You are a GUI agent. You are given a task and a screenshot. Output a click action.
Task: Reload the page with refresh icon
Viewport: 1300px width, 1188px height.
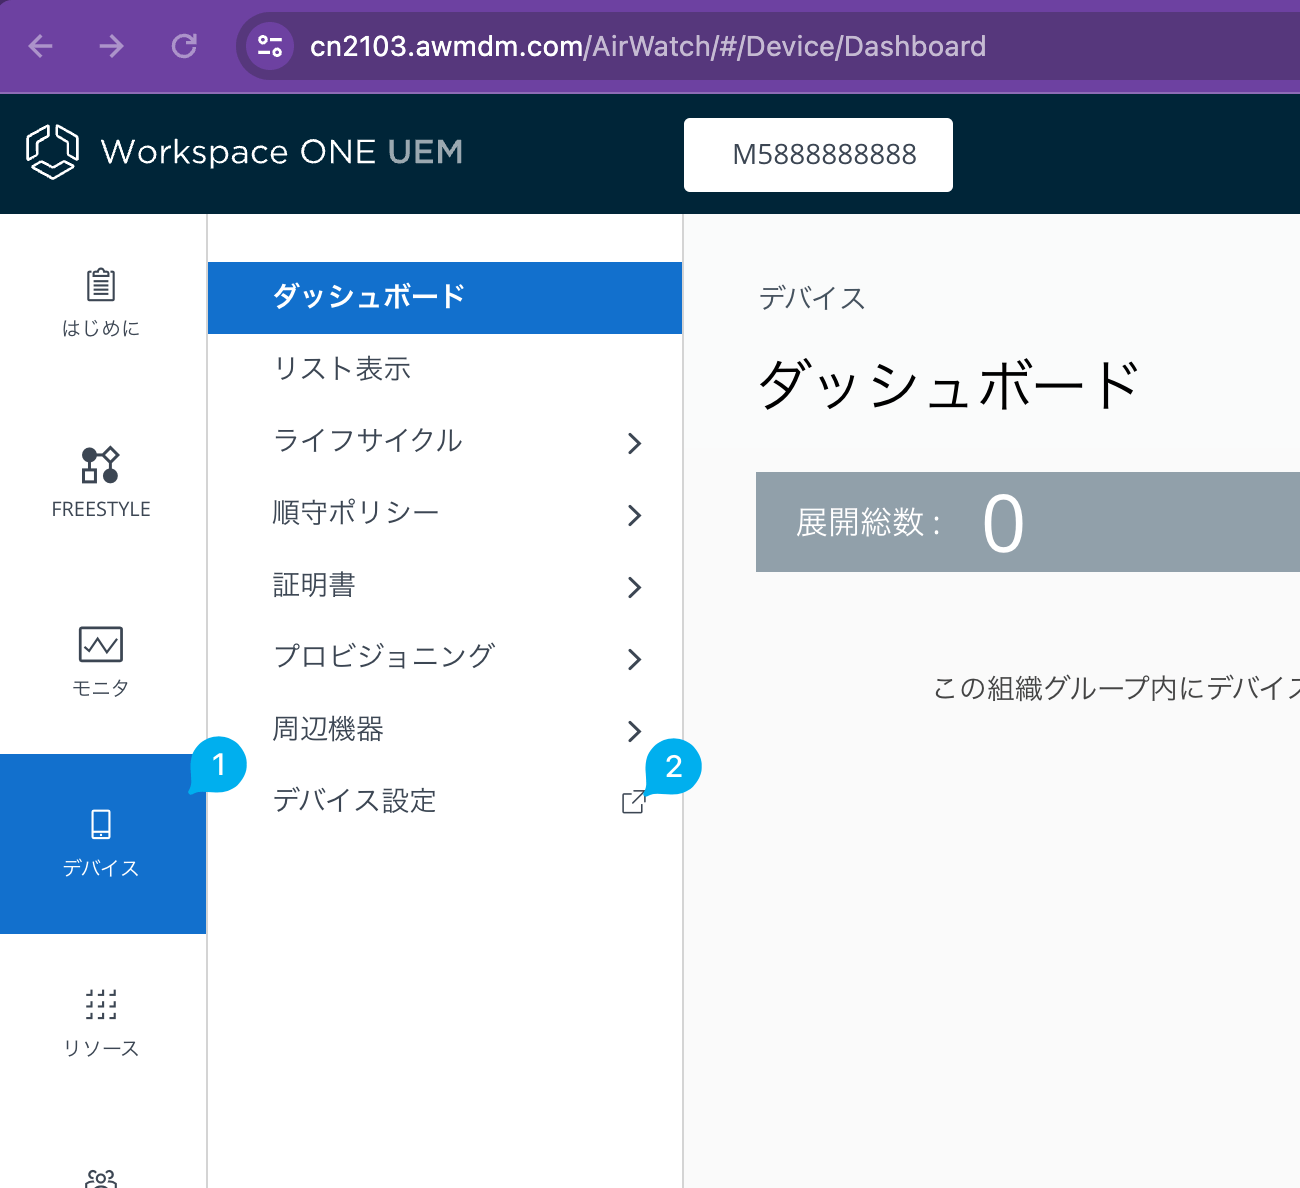point(184,46)
